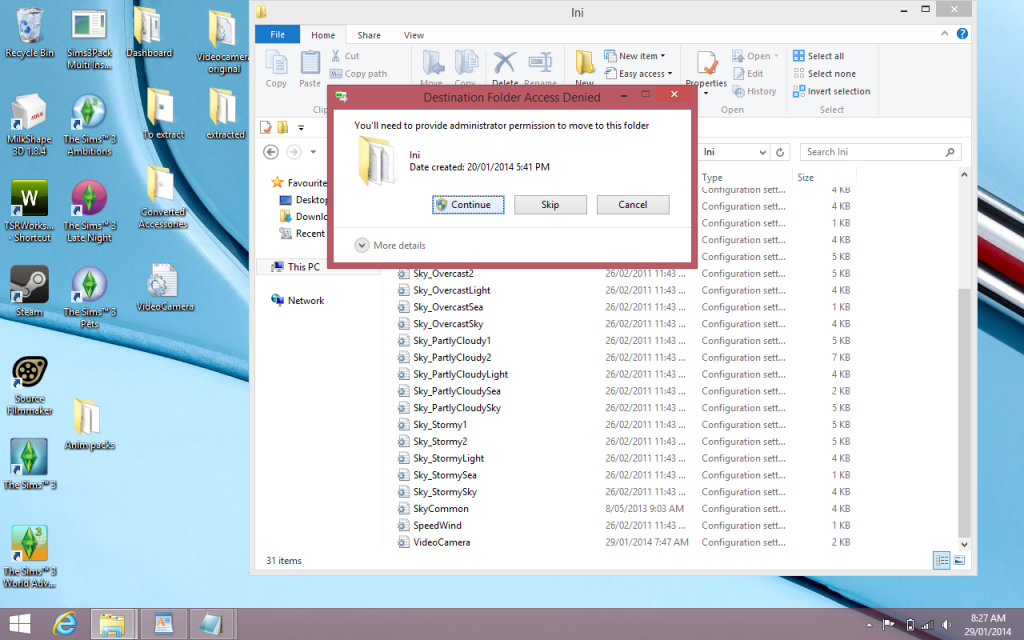Select the Sky_PartlyCloudyLight file
1024x640 pixels.
(460, 374)
